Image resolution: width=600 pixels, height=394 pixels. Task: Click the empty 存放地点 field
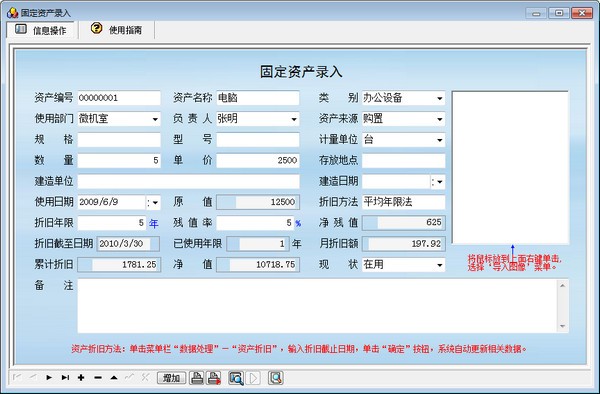(404, 161)
